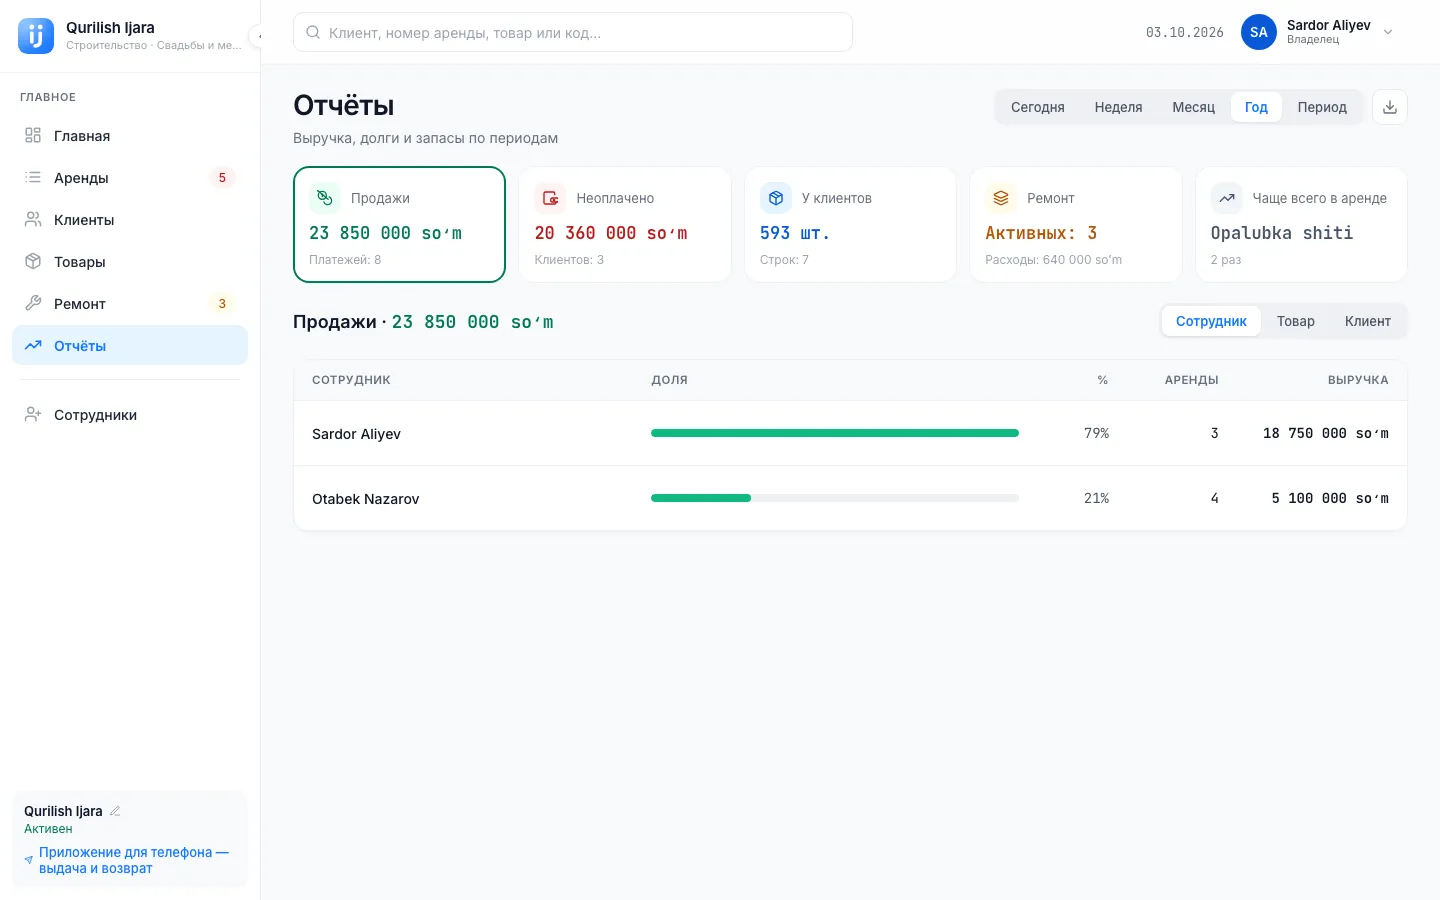
Task: Click Sardor Aliyev's share progress bar
Action: (x=835, y=433)
